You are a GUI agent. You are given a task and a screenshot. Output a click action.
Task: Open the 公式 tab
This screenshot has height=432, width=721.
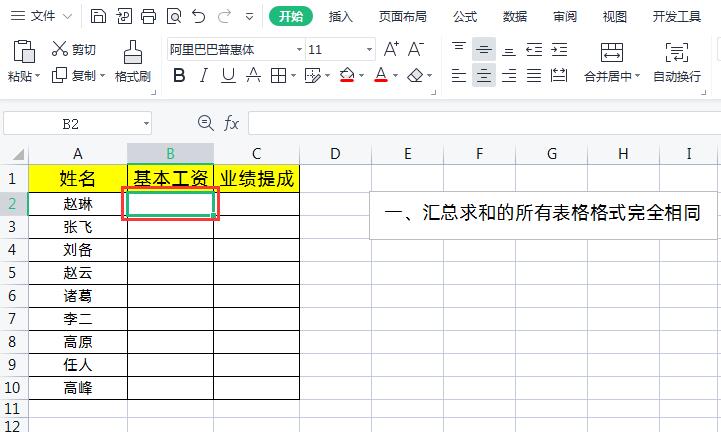click(465, 17)
